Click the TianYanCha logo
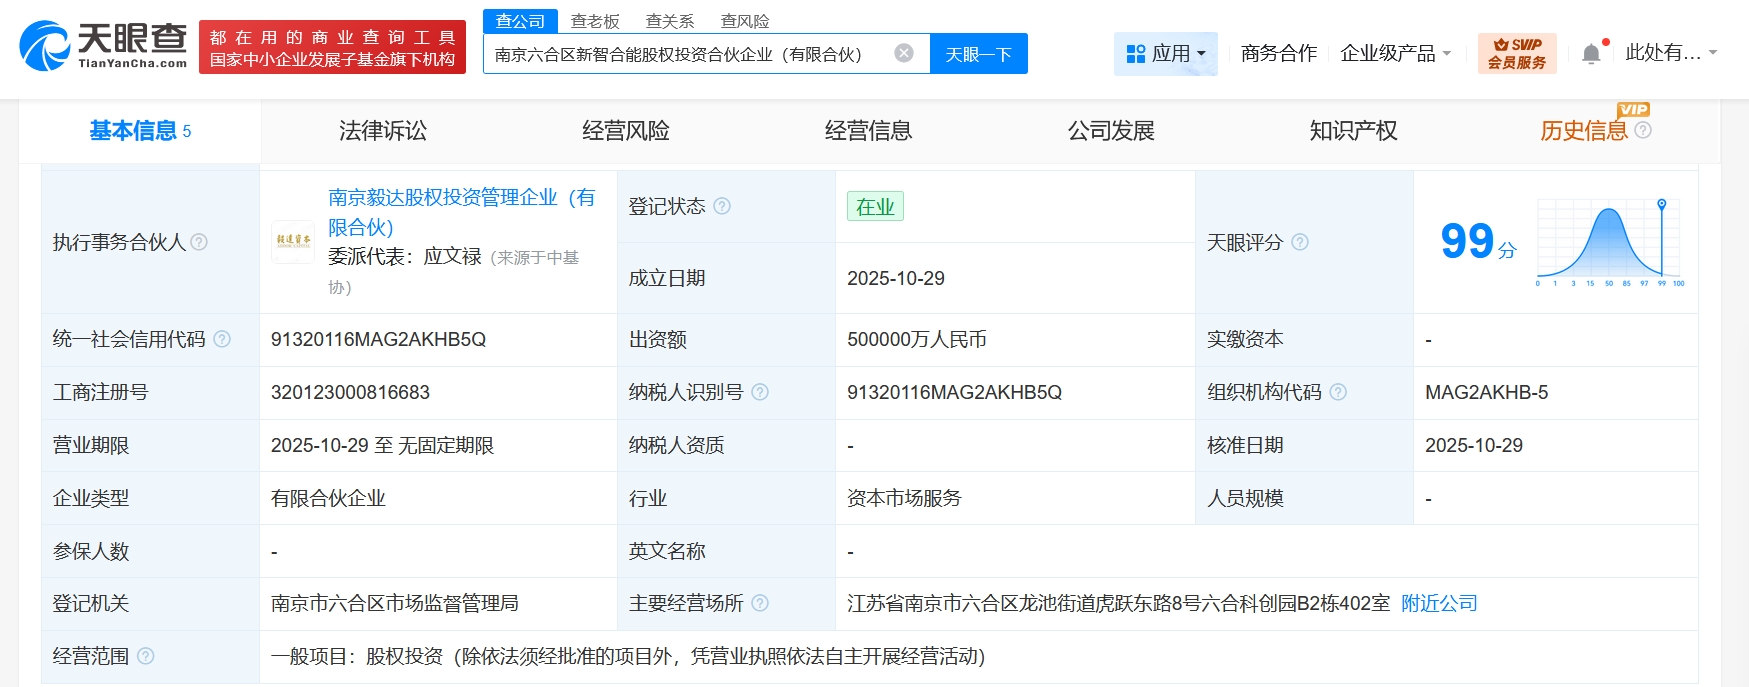This screenshot has height=687, width=1749. click(x=103, y=46)
